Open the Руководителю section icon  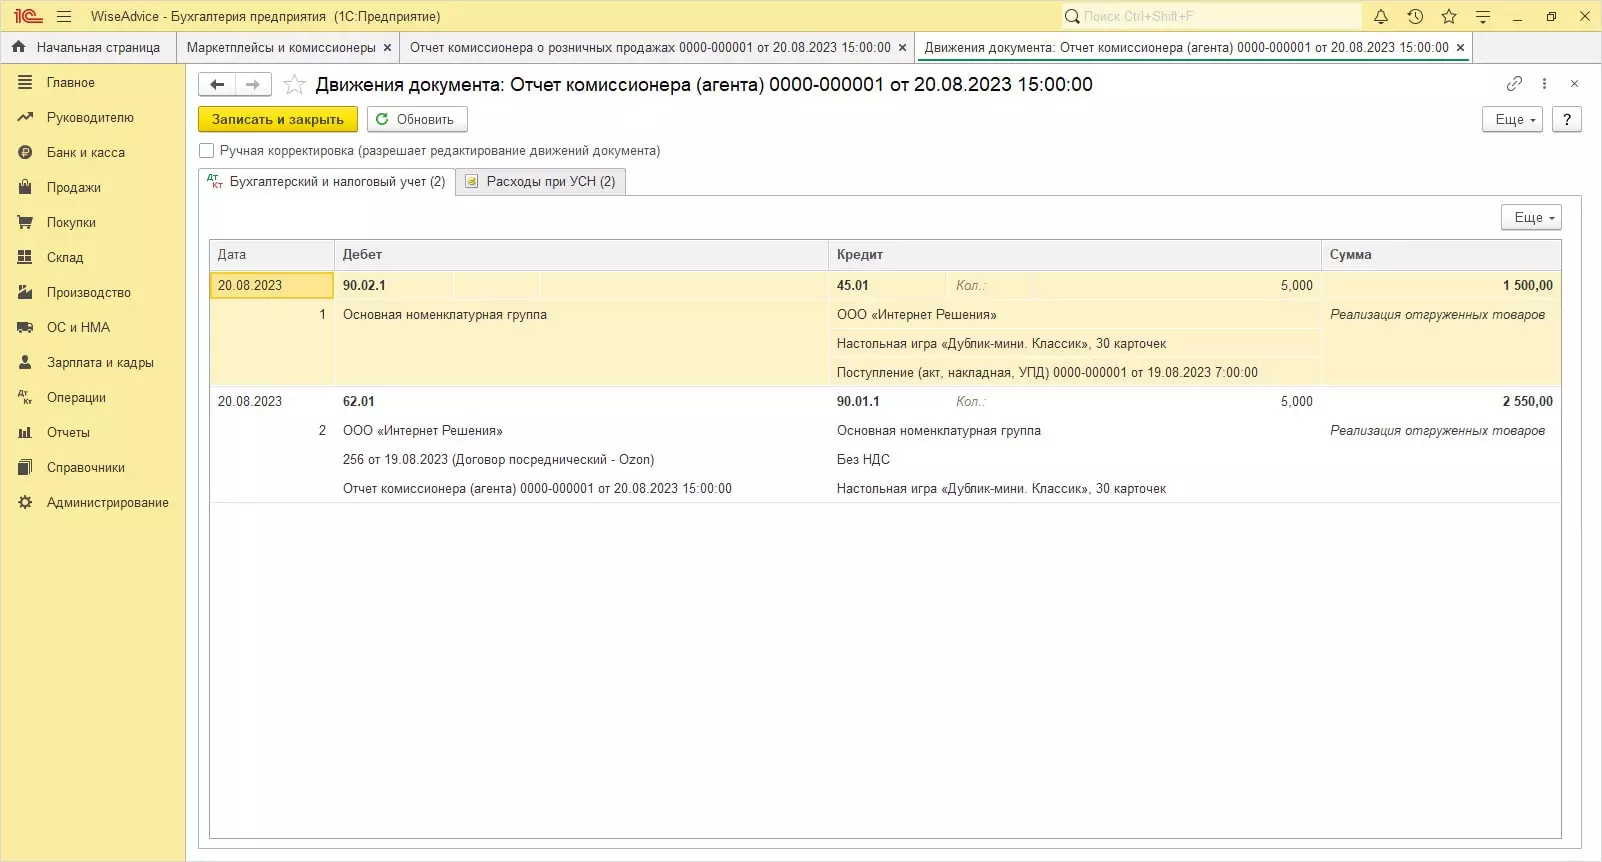coord(25,118)
